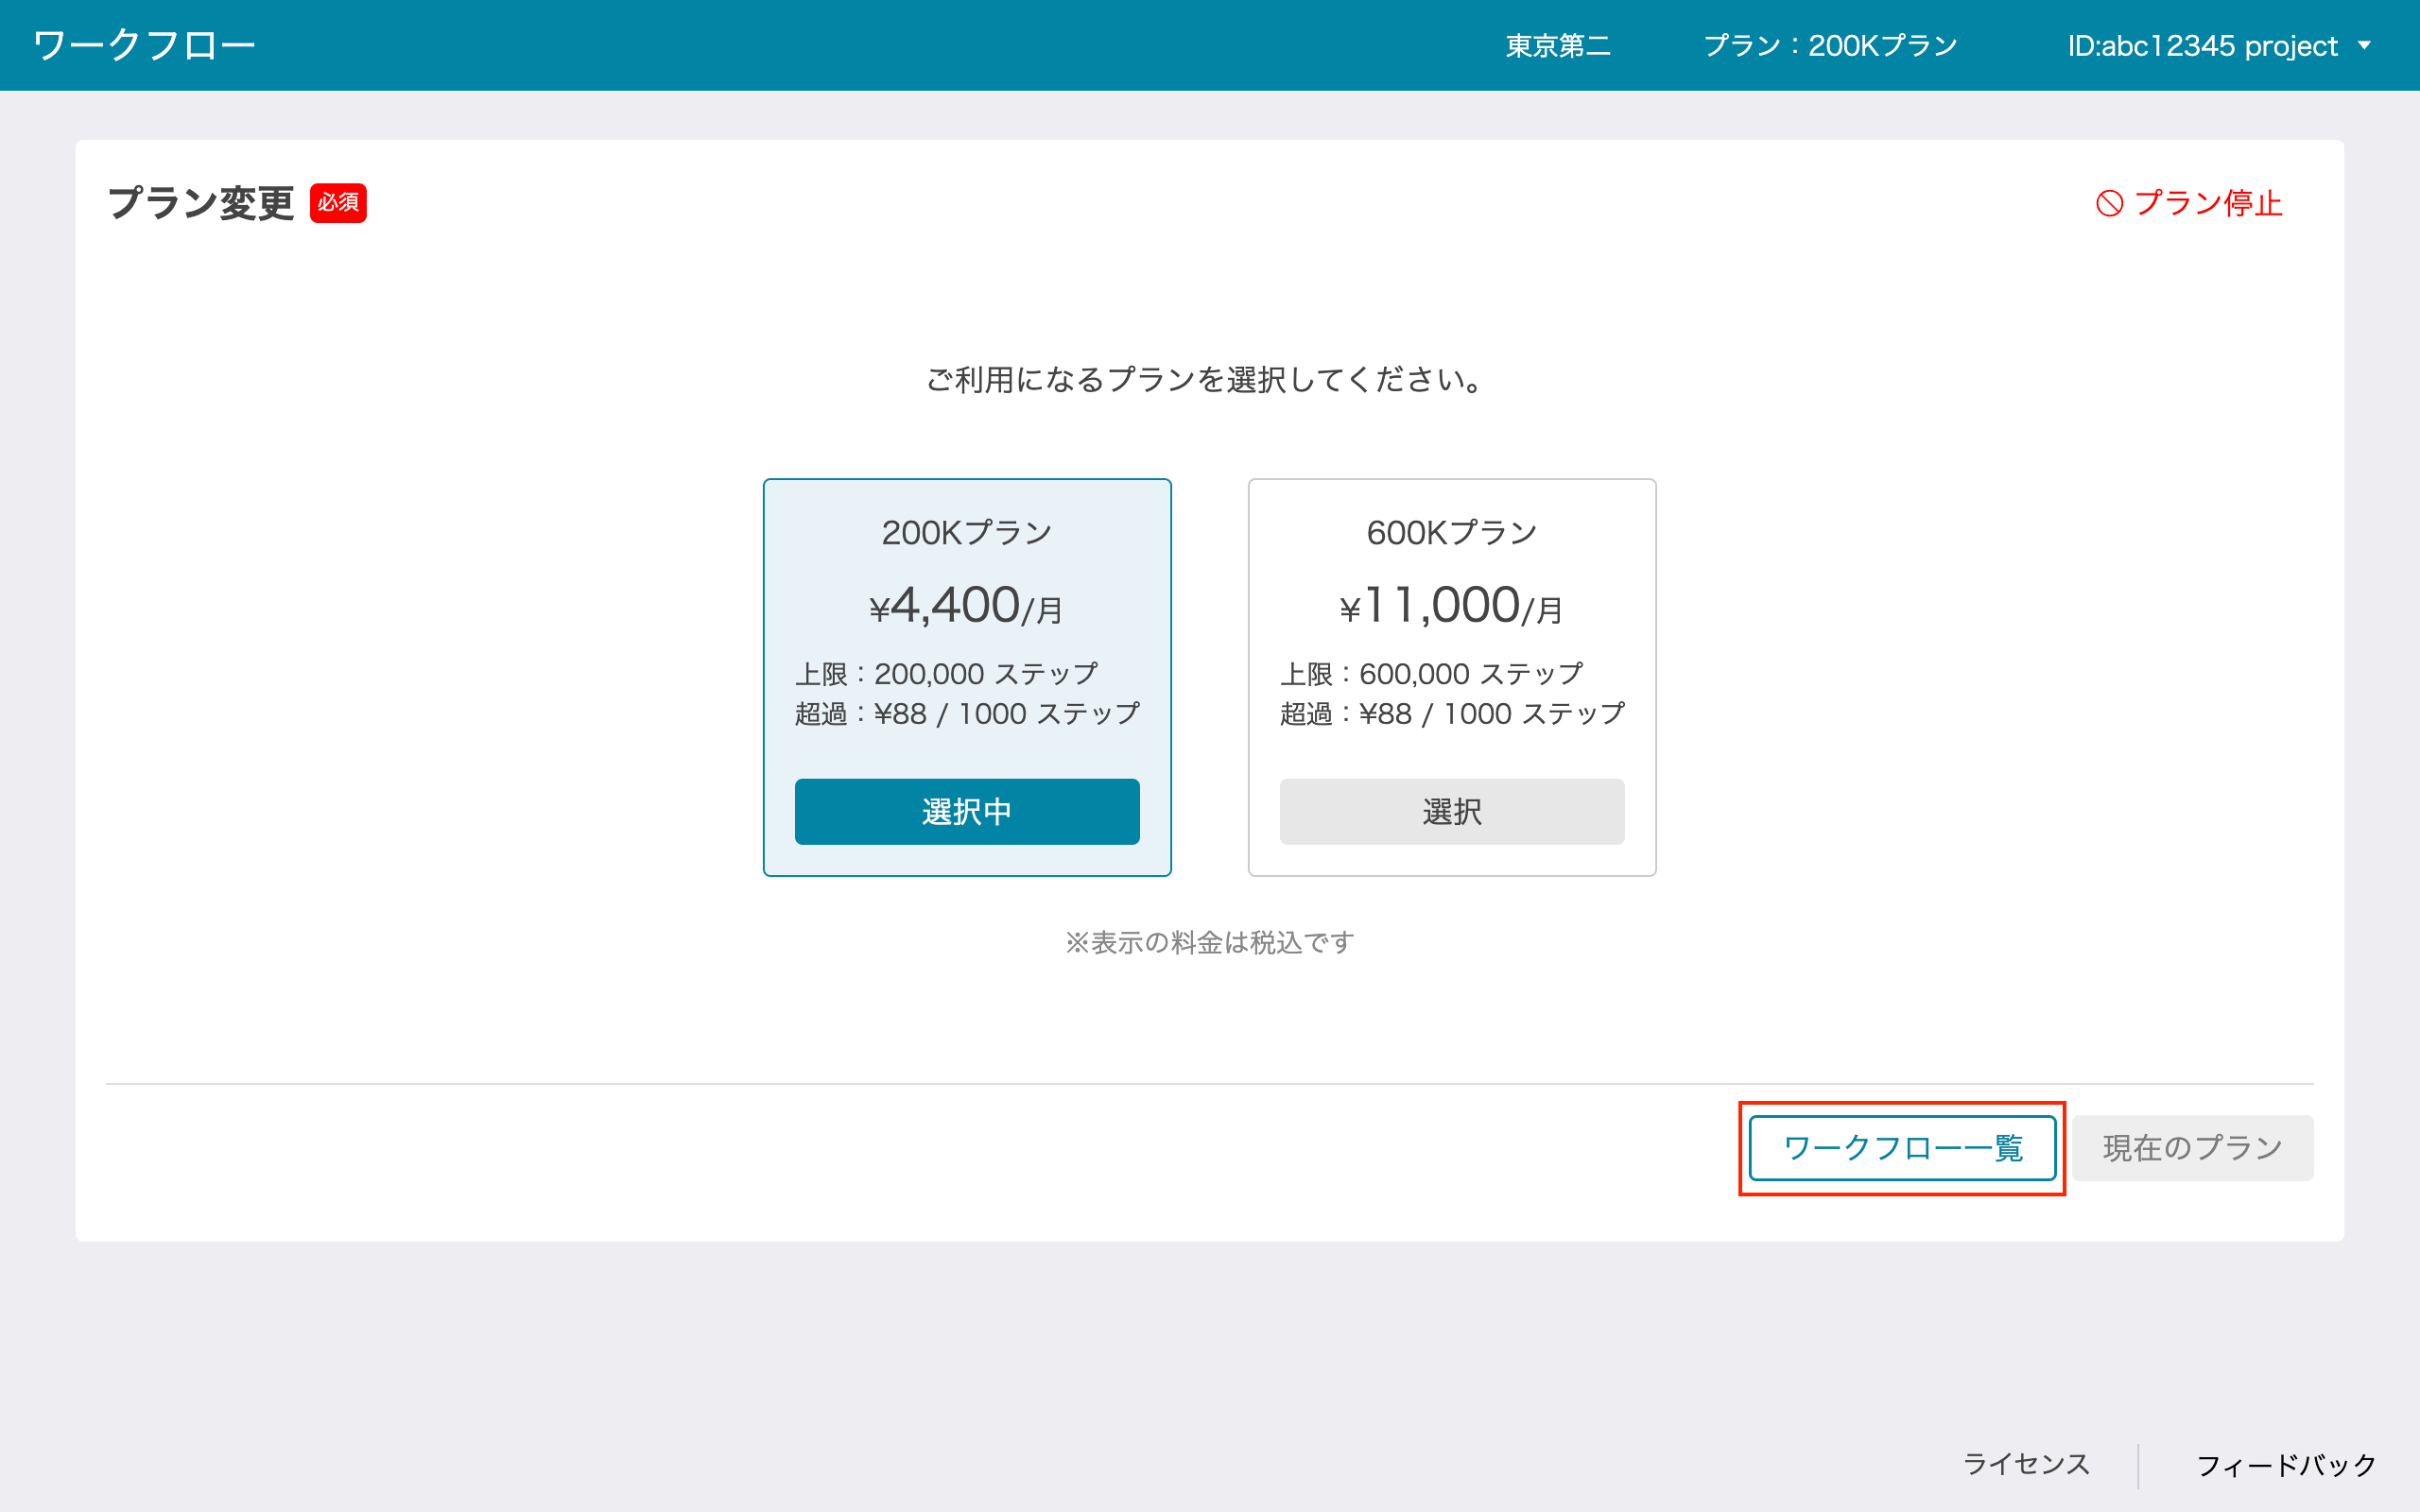This screenshot has width=2420, height=1512.
Task: Click the プラン変更 heading
Action: 201,203
